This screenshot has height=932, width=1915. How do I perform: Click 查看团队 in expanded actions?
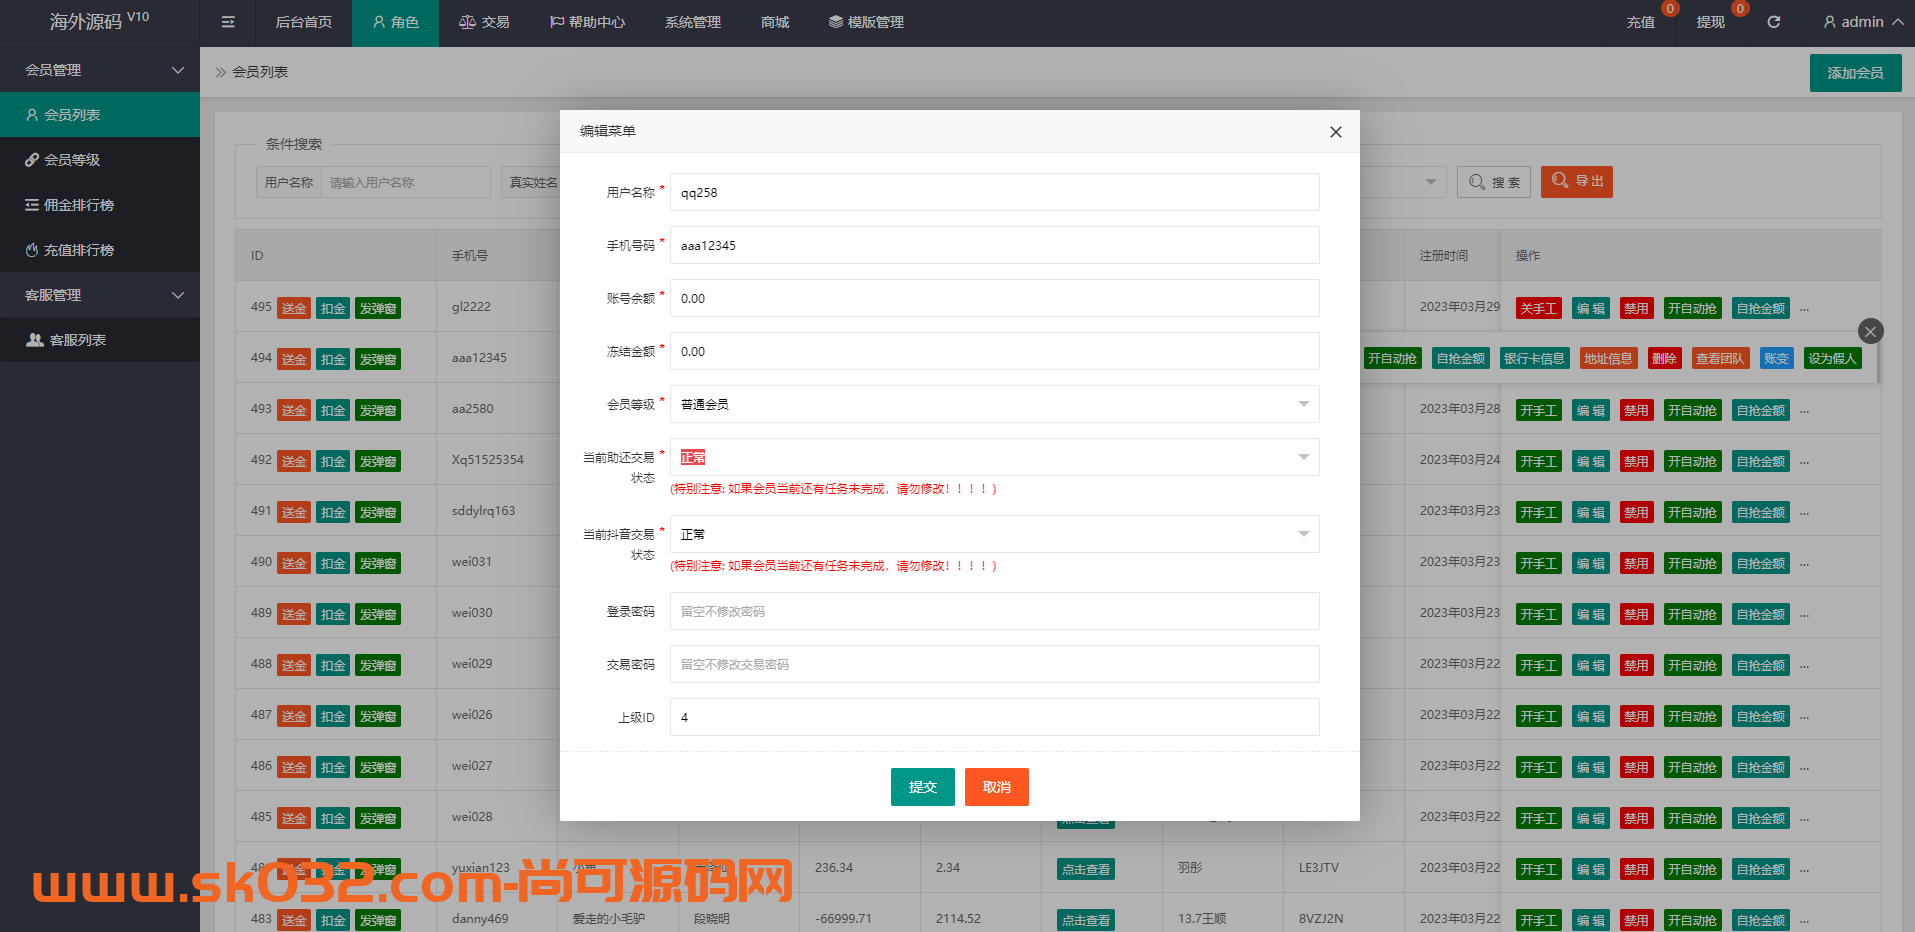(x=1719, y=358)
